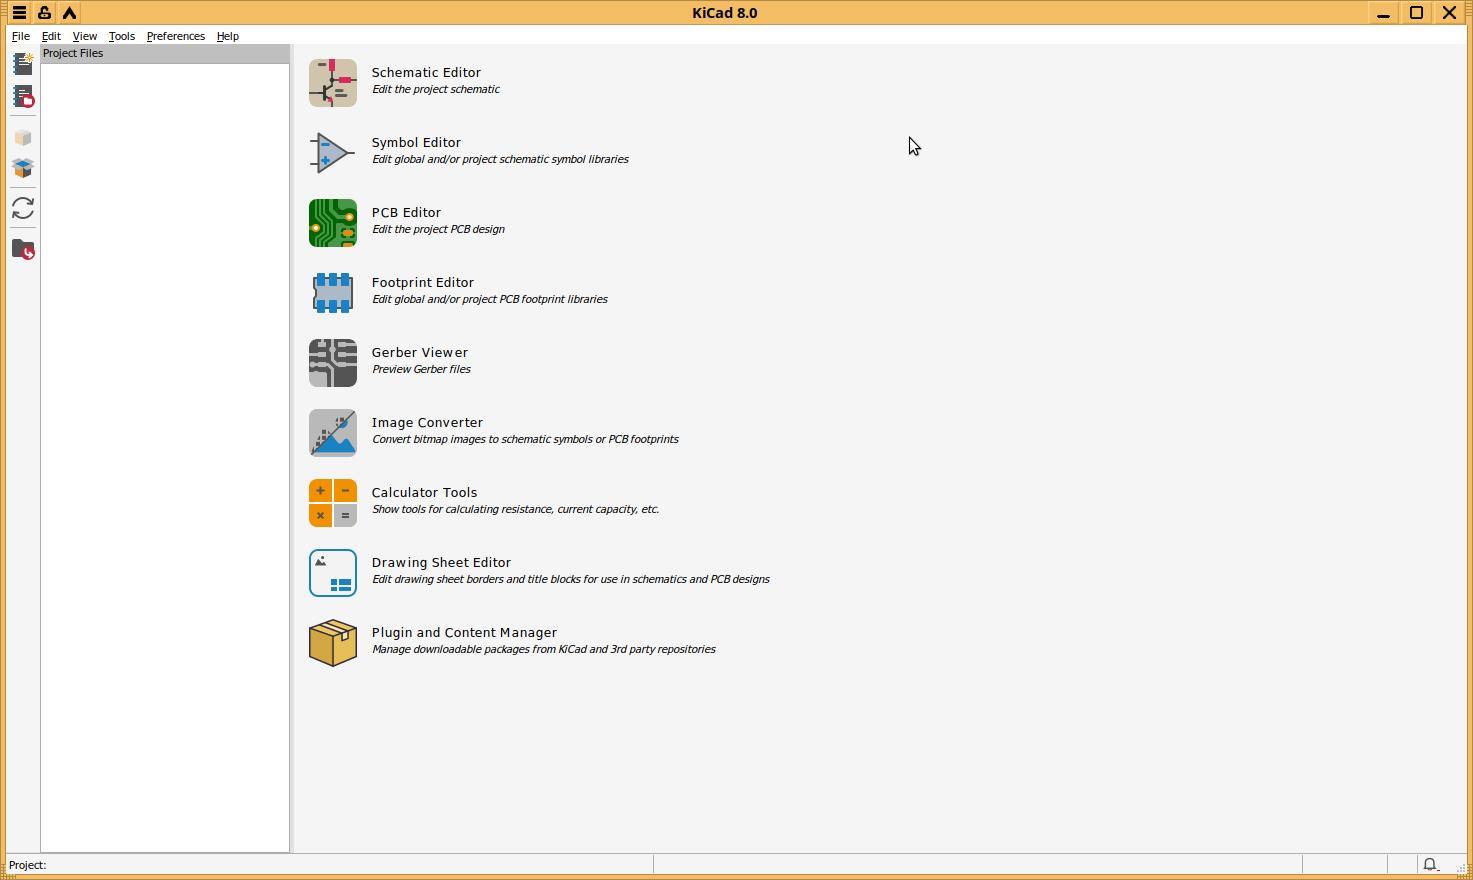The width and height of the screenshot is (1473, 880).
Task: Open the Calculator Tools icon
Action: click(x=333, y=503)
